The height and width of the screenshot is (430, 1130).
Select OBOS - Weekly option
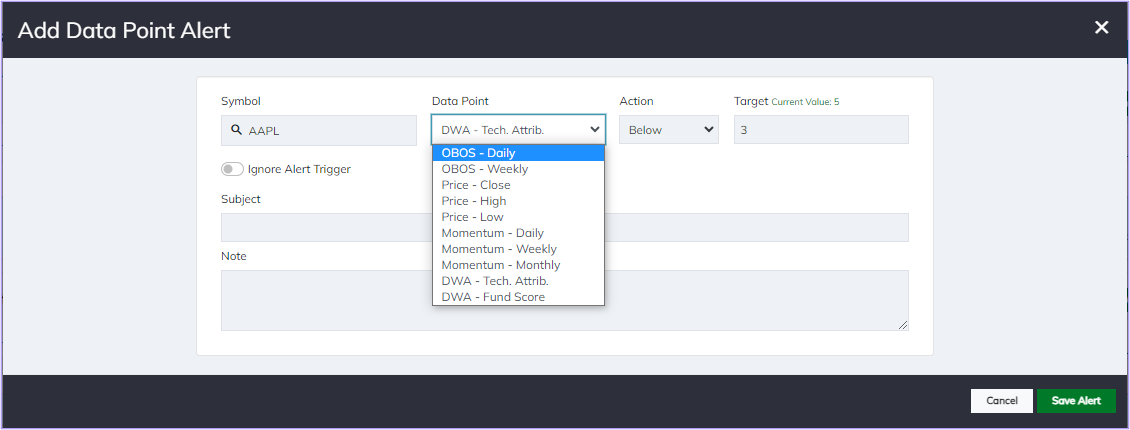(518, 169)
